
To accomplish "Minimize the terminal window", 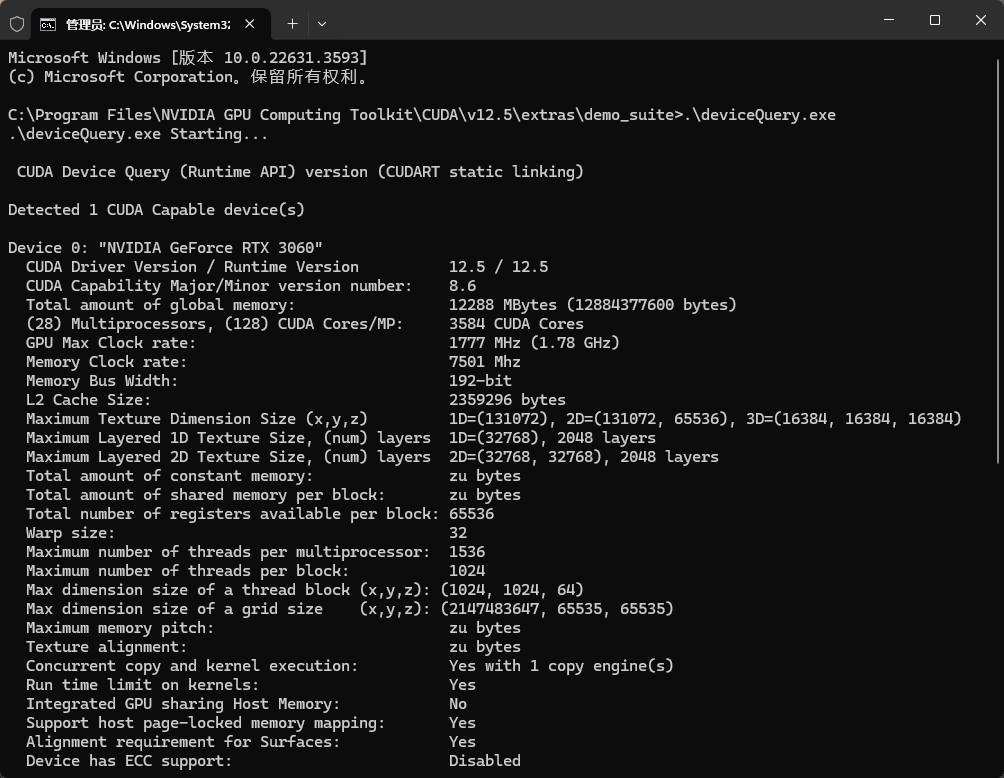I will 889,20.
